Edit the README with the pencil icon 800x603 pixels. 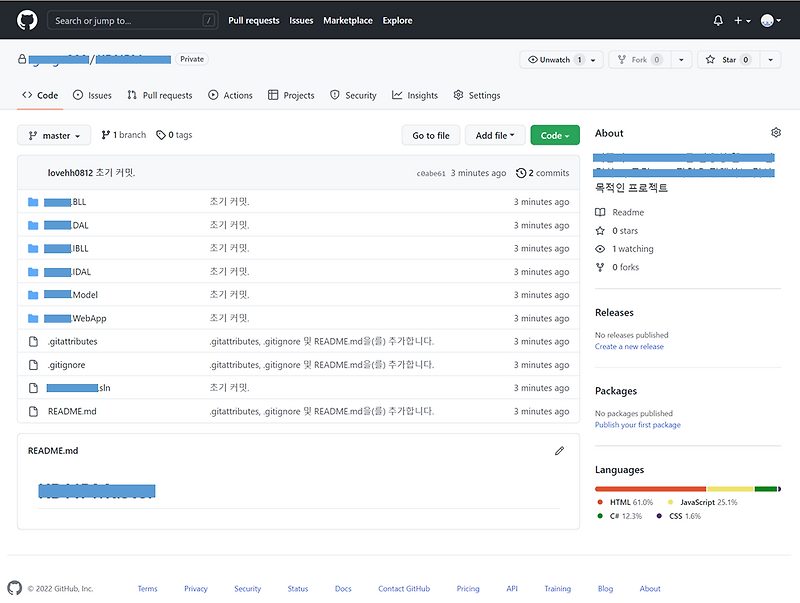[x=559, y=451]
